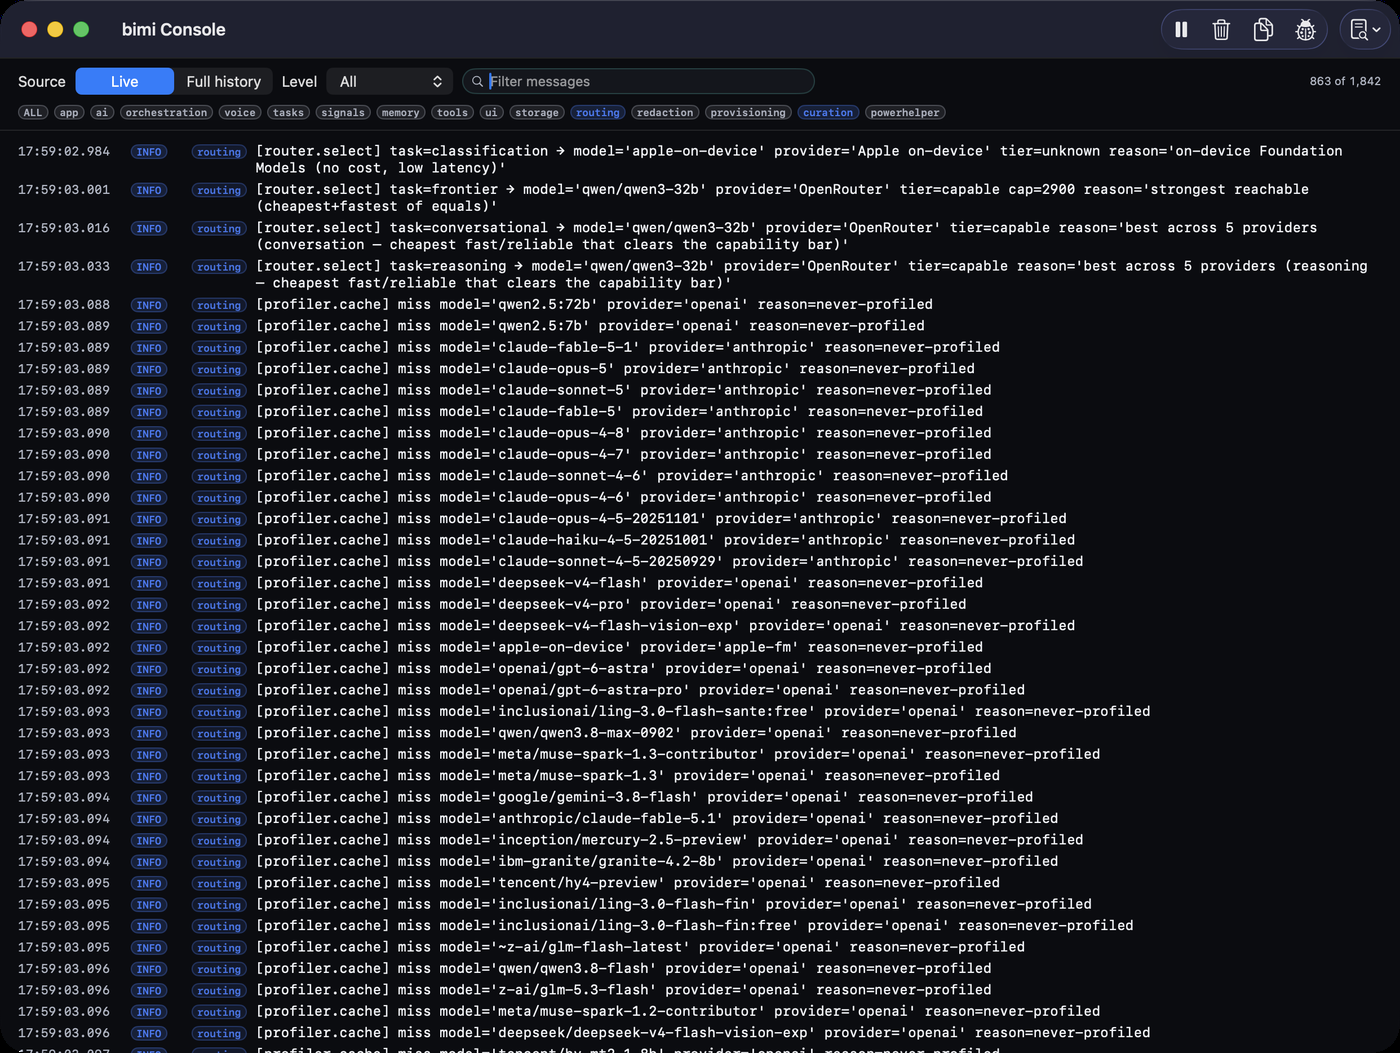The height and width of the screenshot is (1053, 1400).
Task: Toggle the powerhelper category filter
Action: pyautogui.click(x=905, y=113)
